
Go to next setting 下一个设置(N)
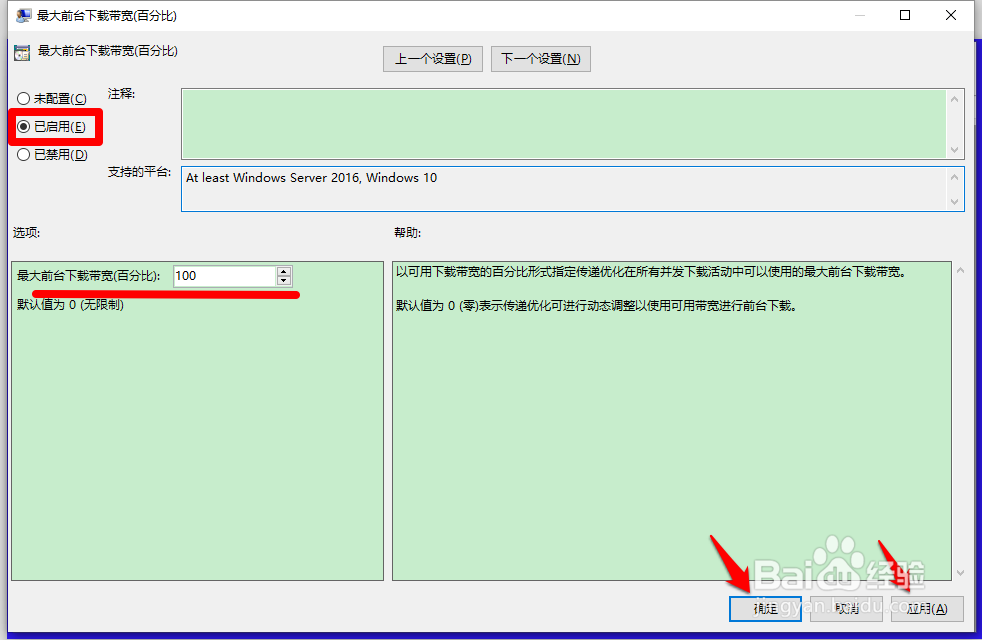point(540,59)
